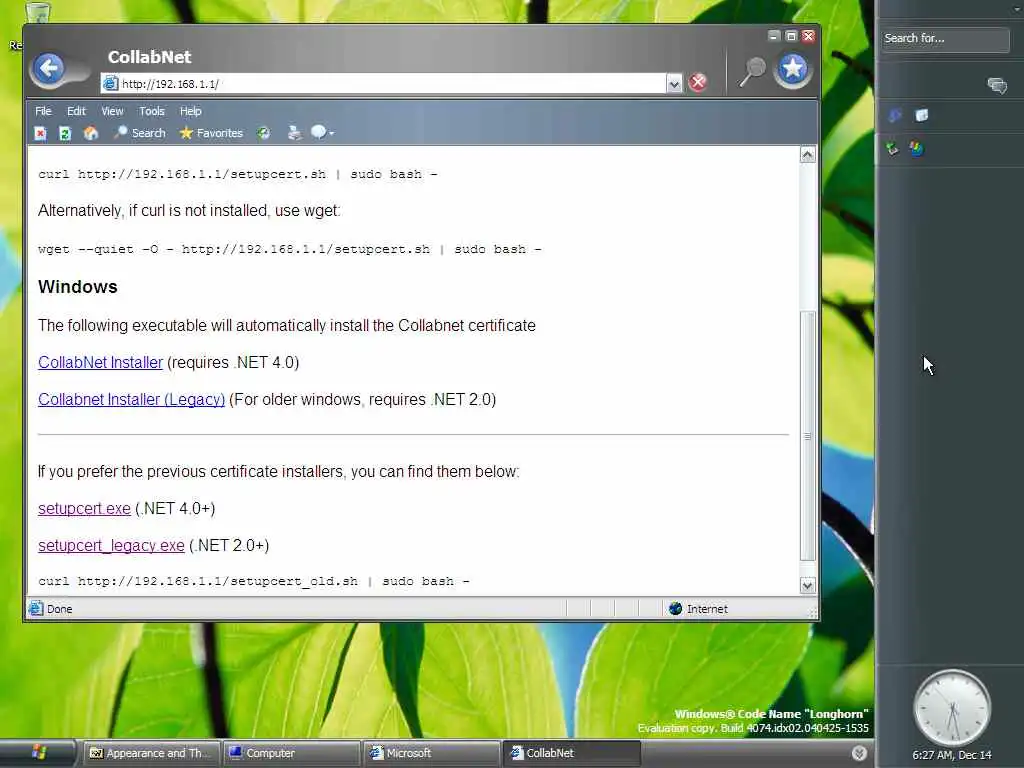Click the green network icon in sidebar
Image resolution: width=1024 pixels, height=768 pixels.
893,149
